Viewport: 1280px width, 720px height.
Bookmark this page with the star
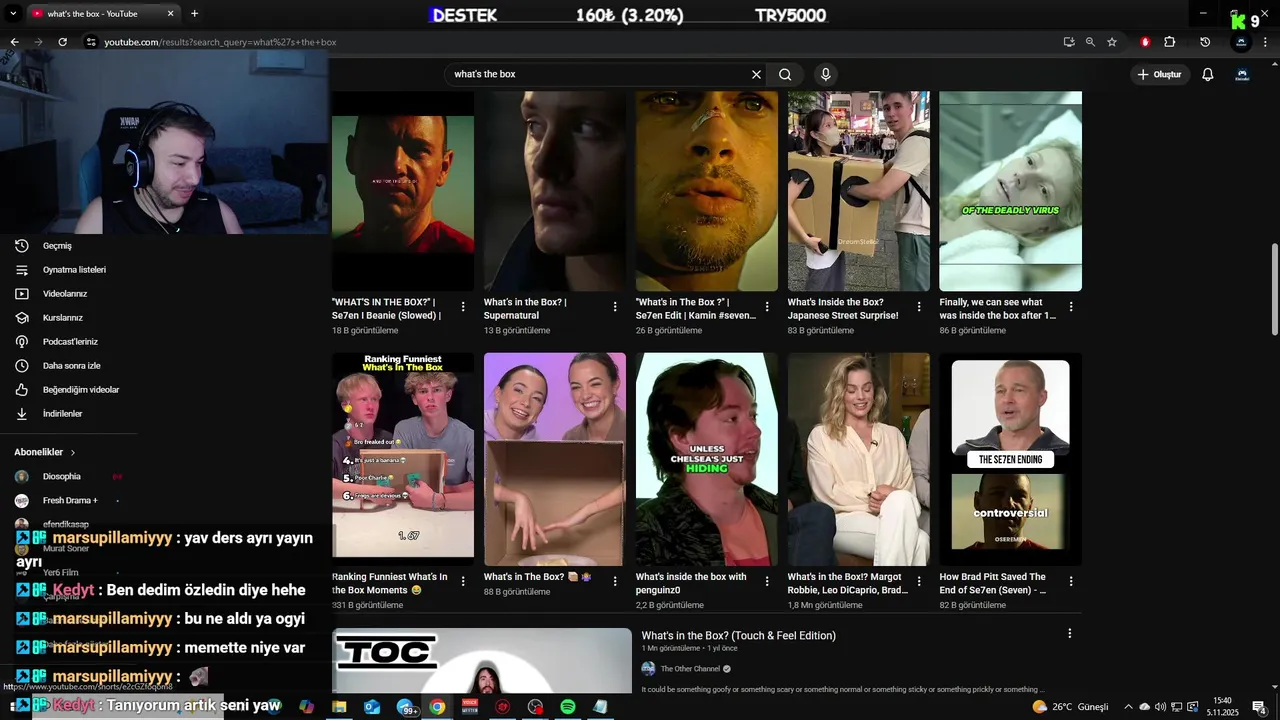coord(1111,42)
